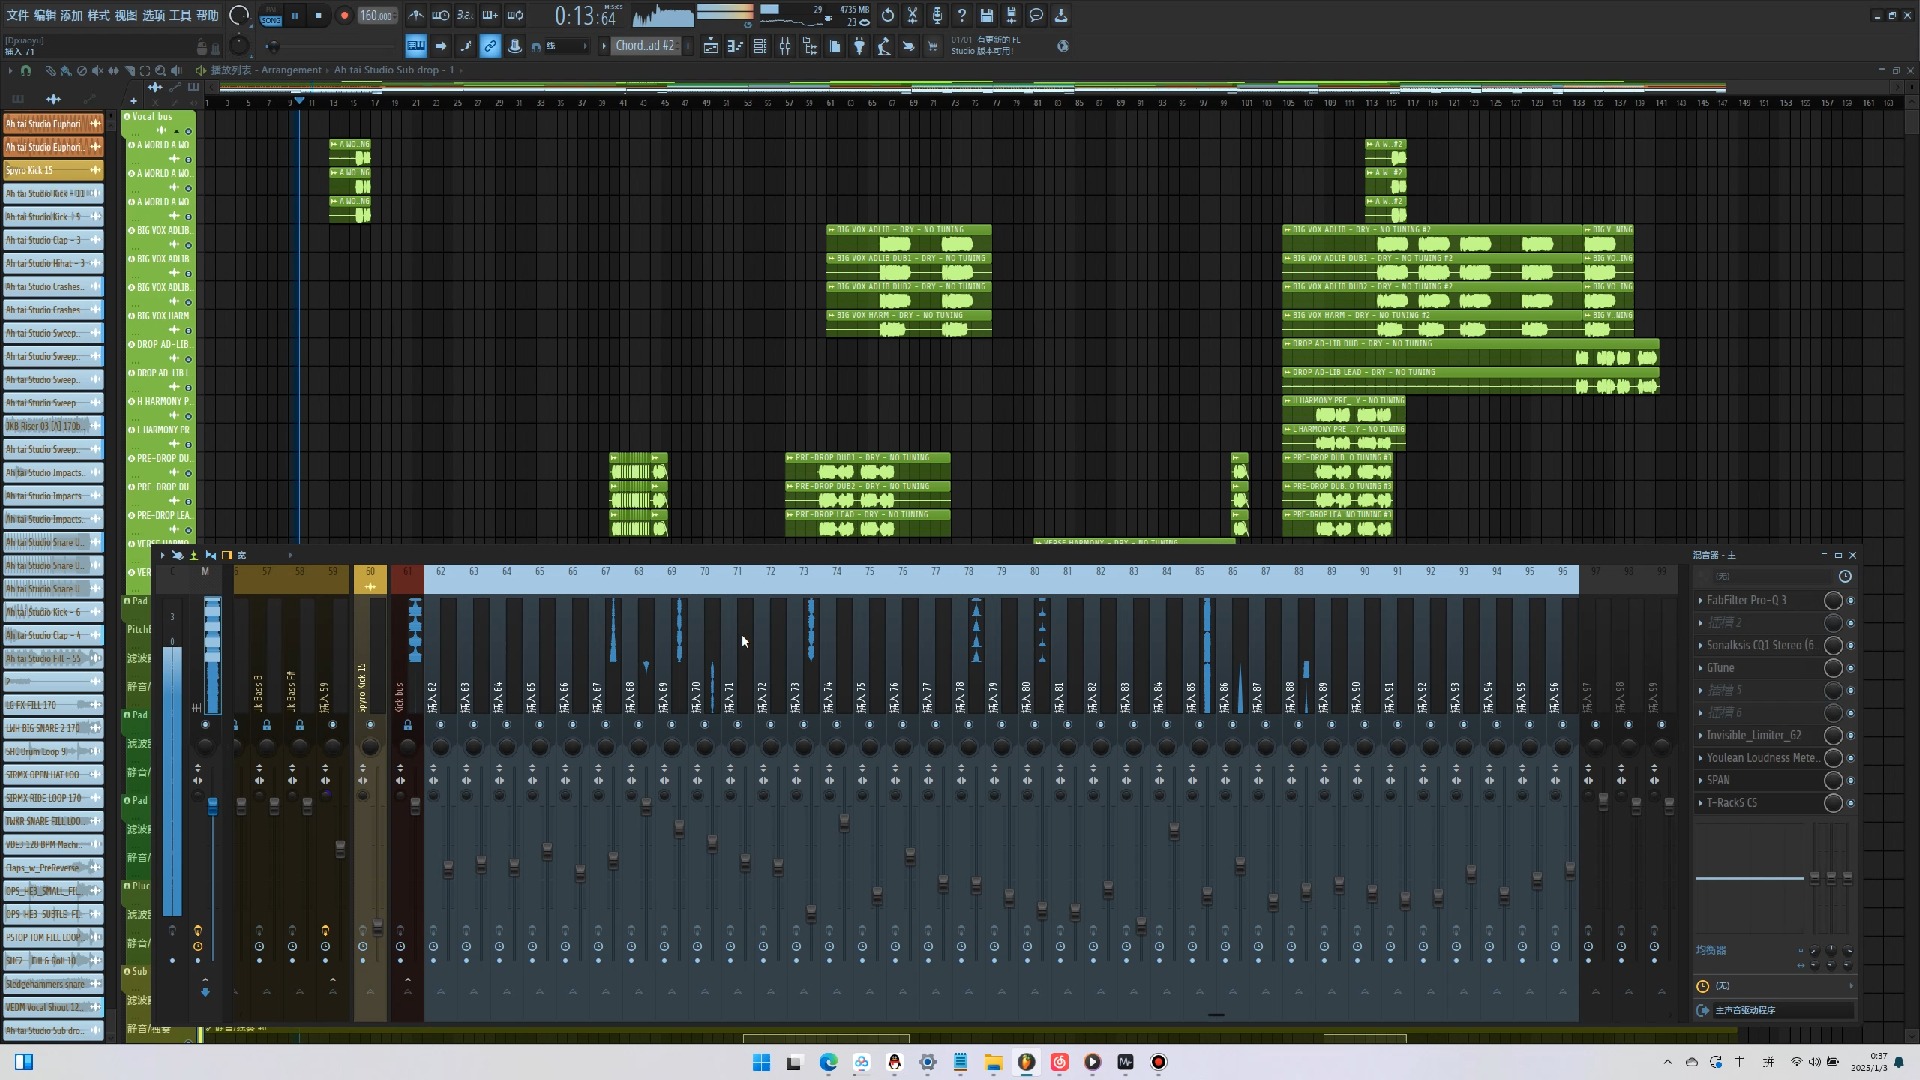Click the tempo field showing 160
Screen dimensions: 1920x1080
376,16
